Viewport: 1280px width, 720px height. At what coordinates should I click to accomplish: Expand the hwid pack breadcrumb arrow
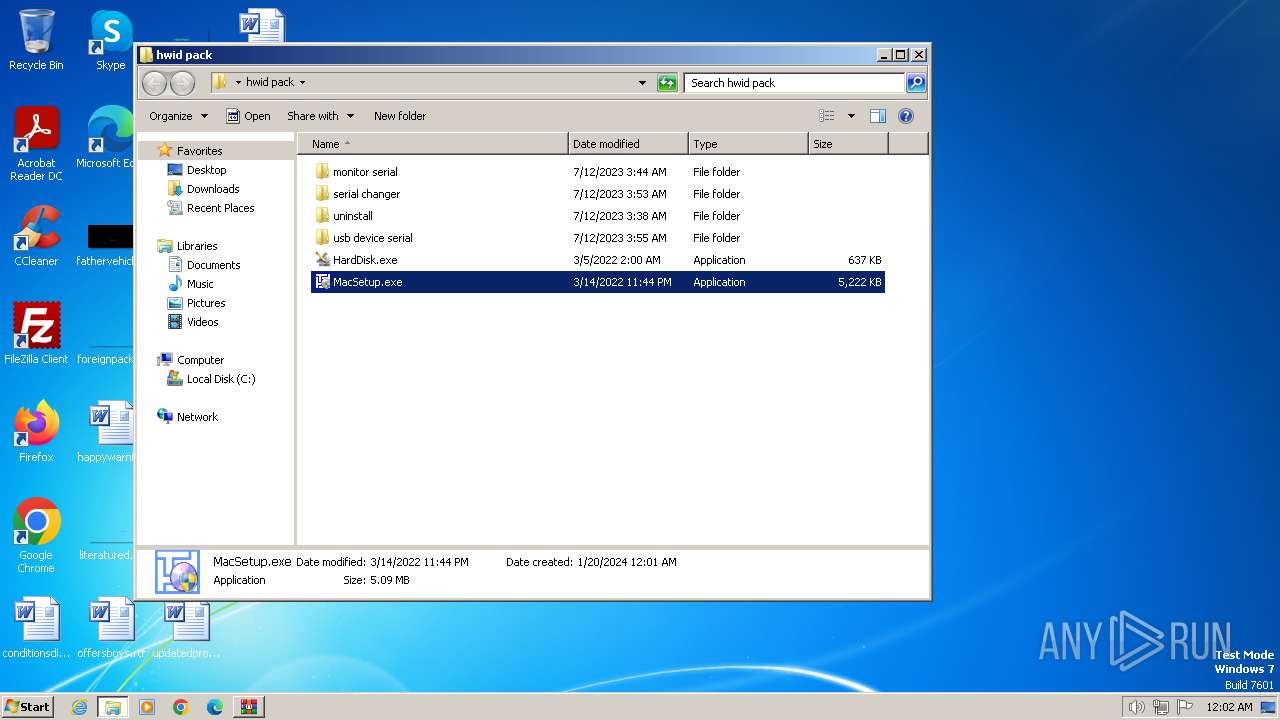click(x=302, y=83)
